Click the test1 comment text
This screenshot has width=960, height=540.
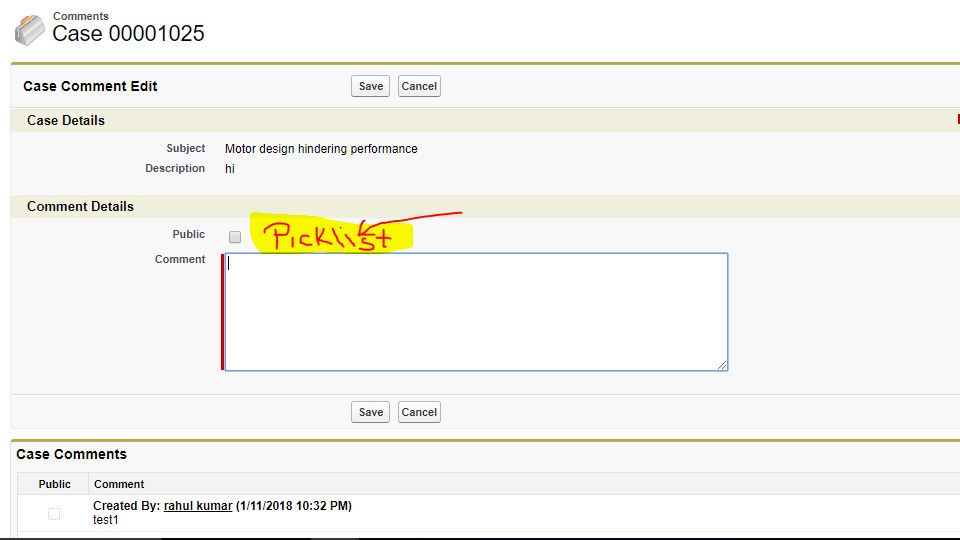click(106, 520)
